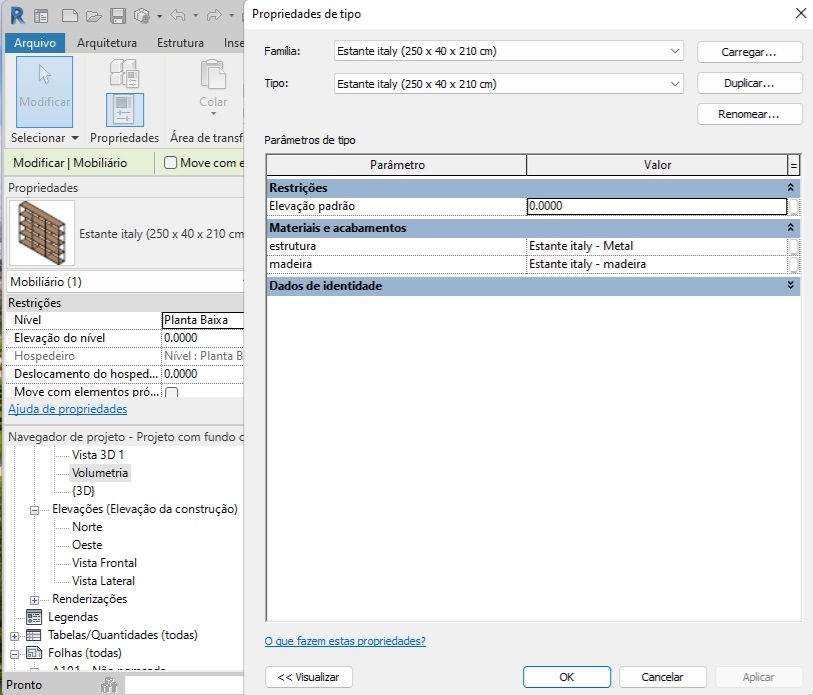Expand the Dados de identidade section
This screenshot has width=813, height=695.
pos(790,285)
